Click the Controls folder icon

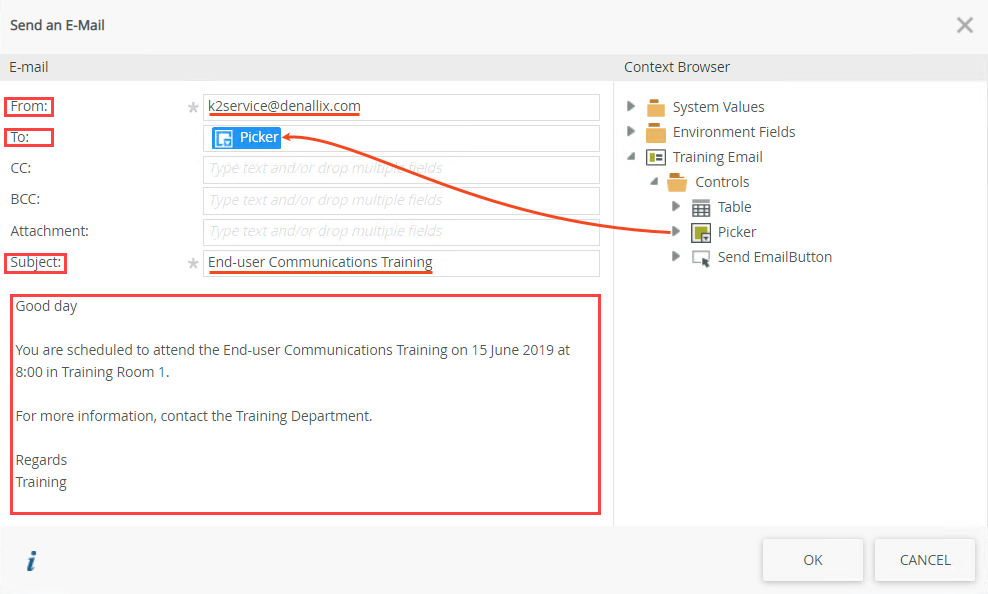click(x=678, y=181)
